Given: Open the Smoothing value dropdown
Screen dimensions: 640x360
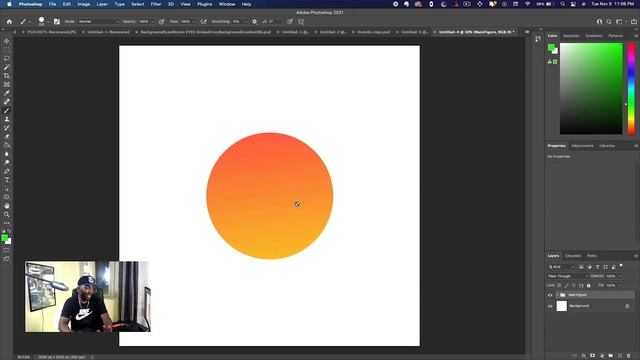Looking at the screenshot, I should [x=245, y=22].
